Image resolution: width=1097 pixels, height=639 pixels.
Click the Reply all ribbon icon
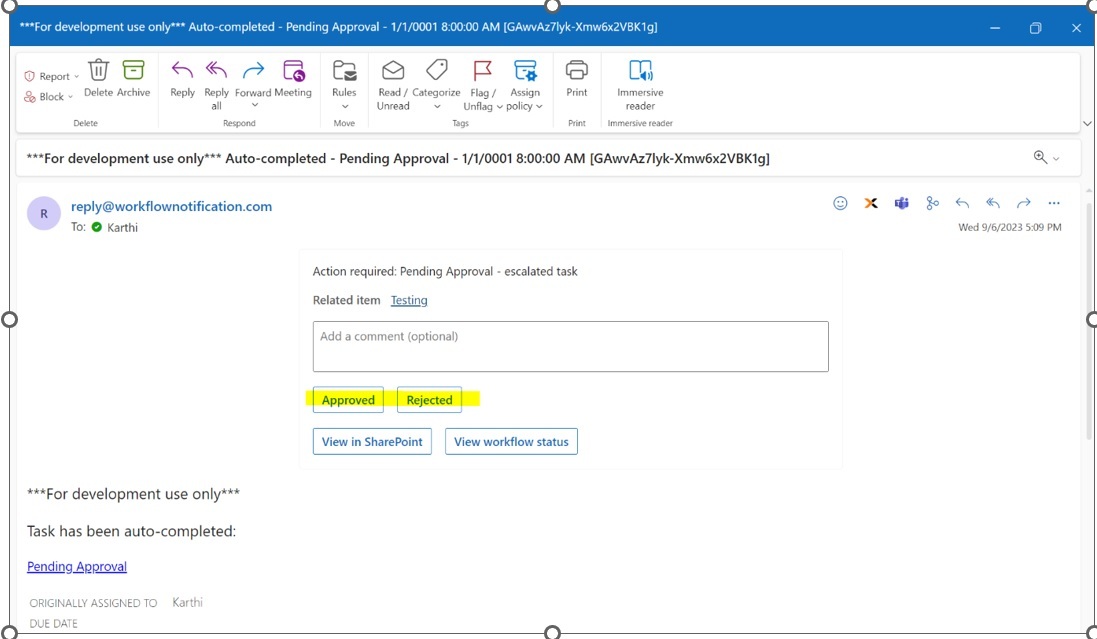tap(216, 72)
